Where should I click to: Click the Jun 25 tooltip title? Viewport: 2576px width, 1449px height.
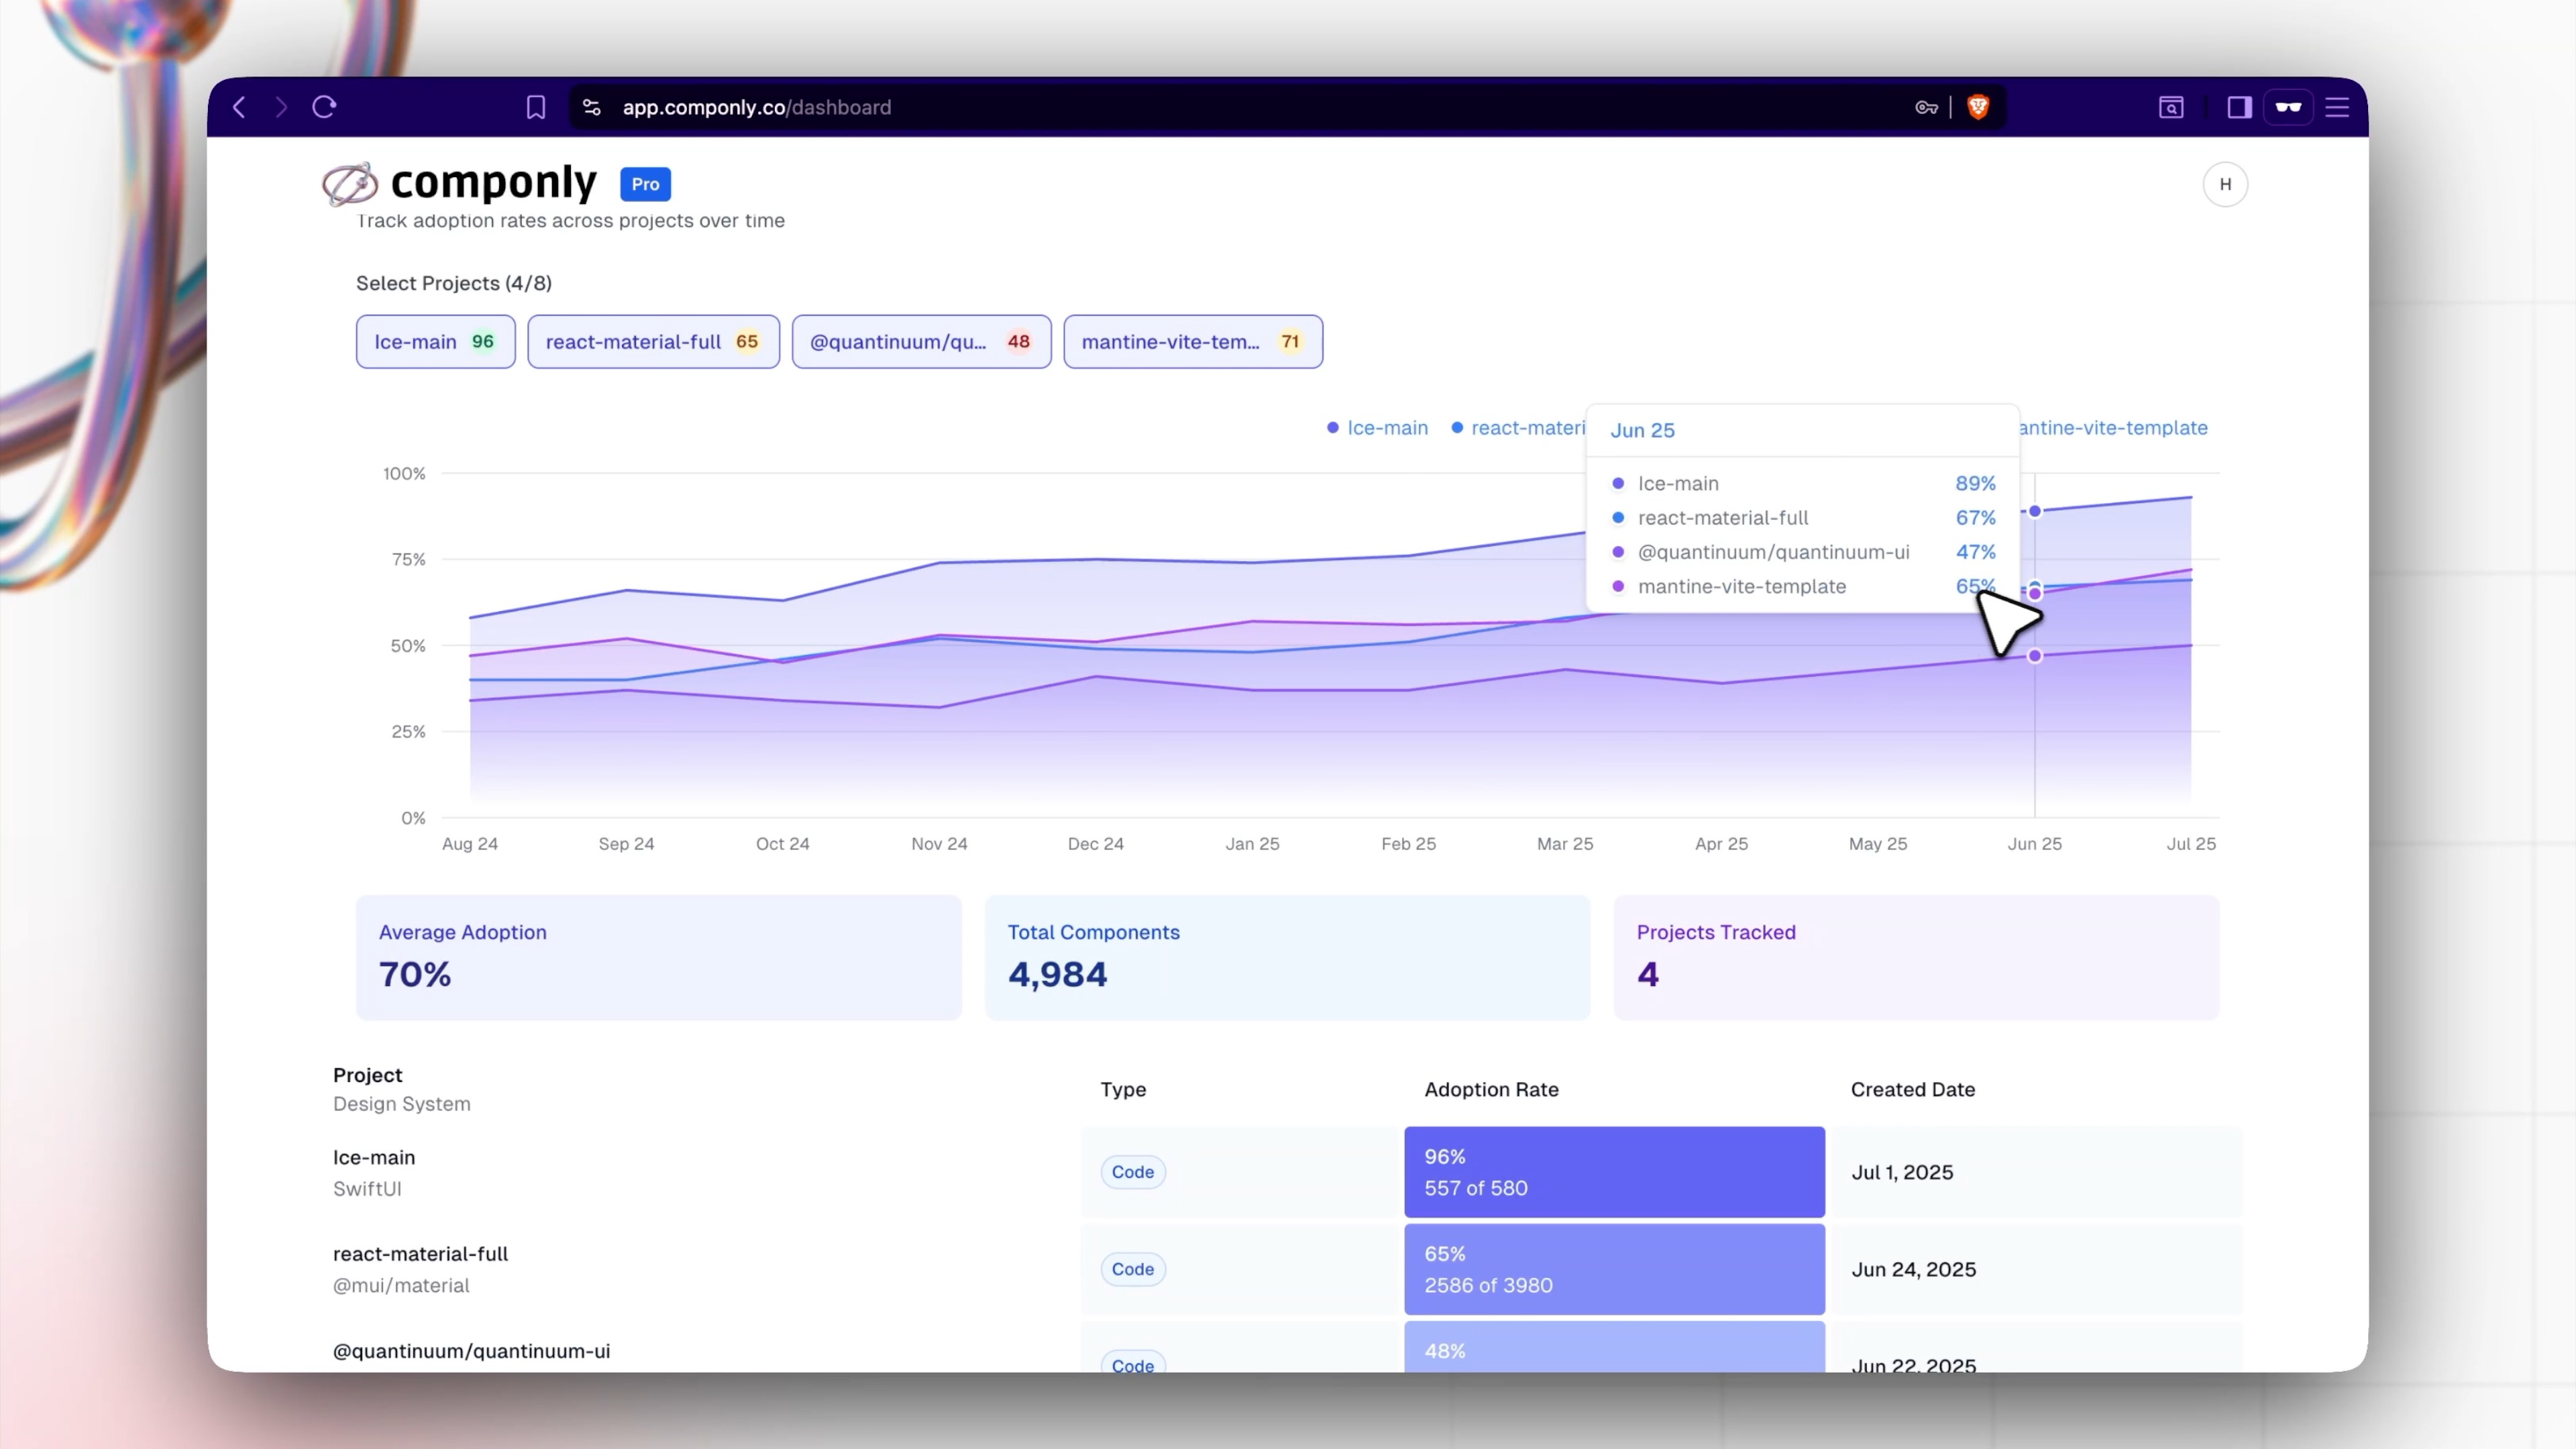click(x=1643, y=430)
